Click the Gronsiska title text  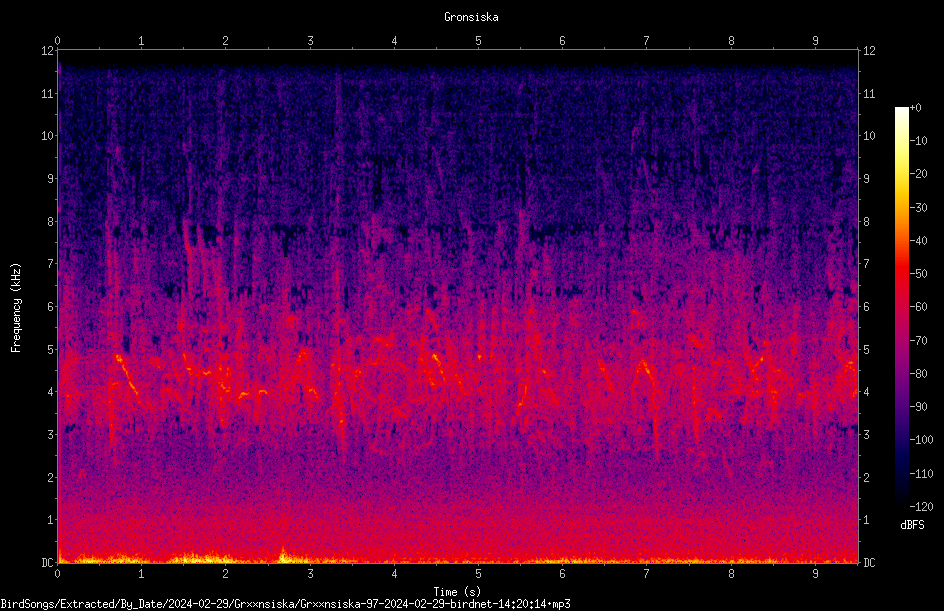(x=471, y=17)
